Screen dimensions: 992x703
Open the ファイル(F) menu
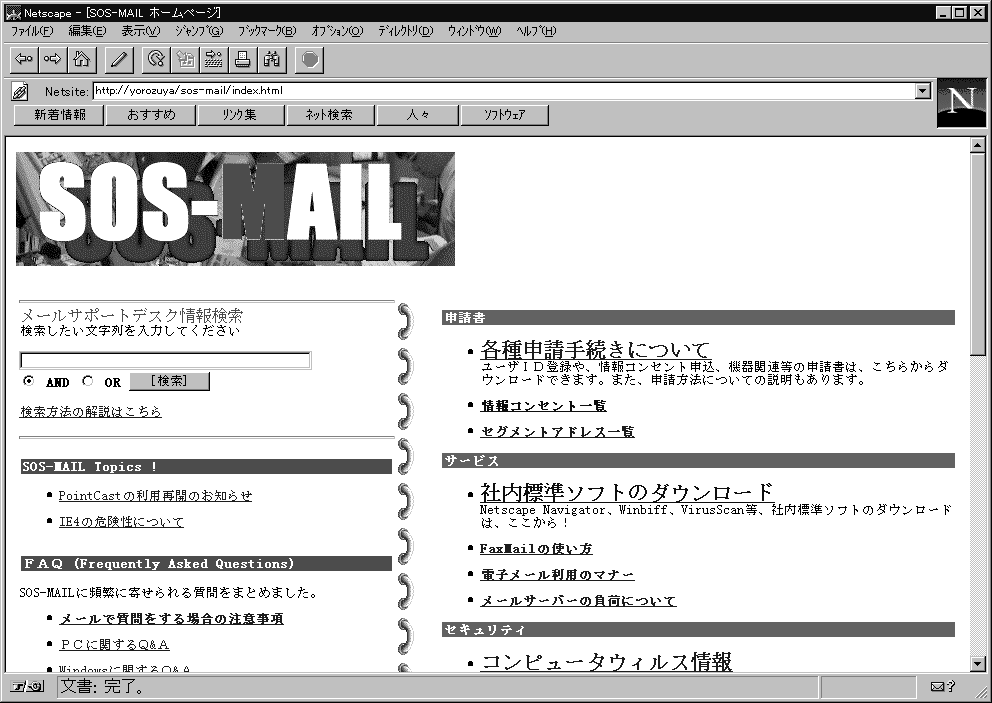pyautogui.click(x=32, y=31)
